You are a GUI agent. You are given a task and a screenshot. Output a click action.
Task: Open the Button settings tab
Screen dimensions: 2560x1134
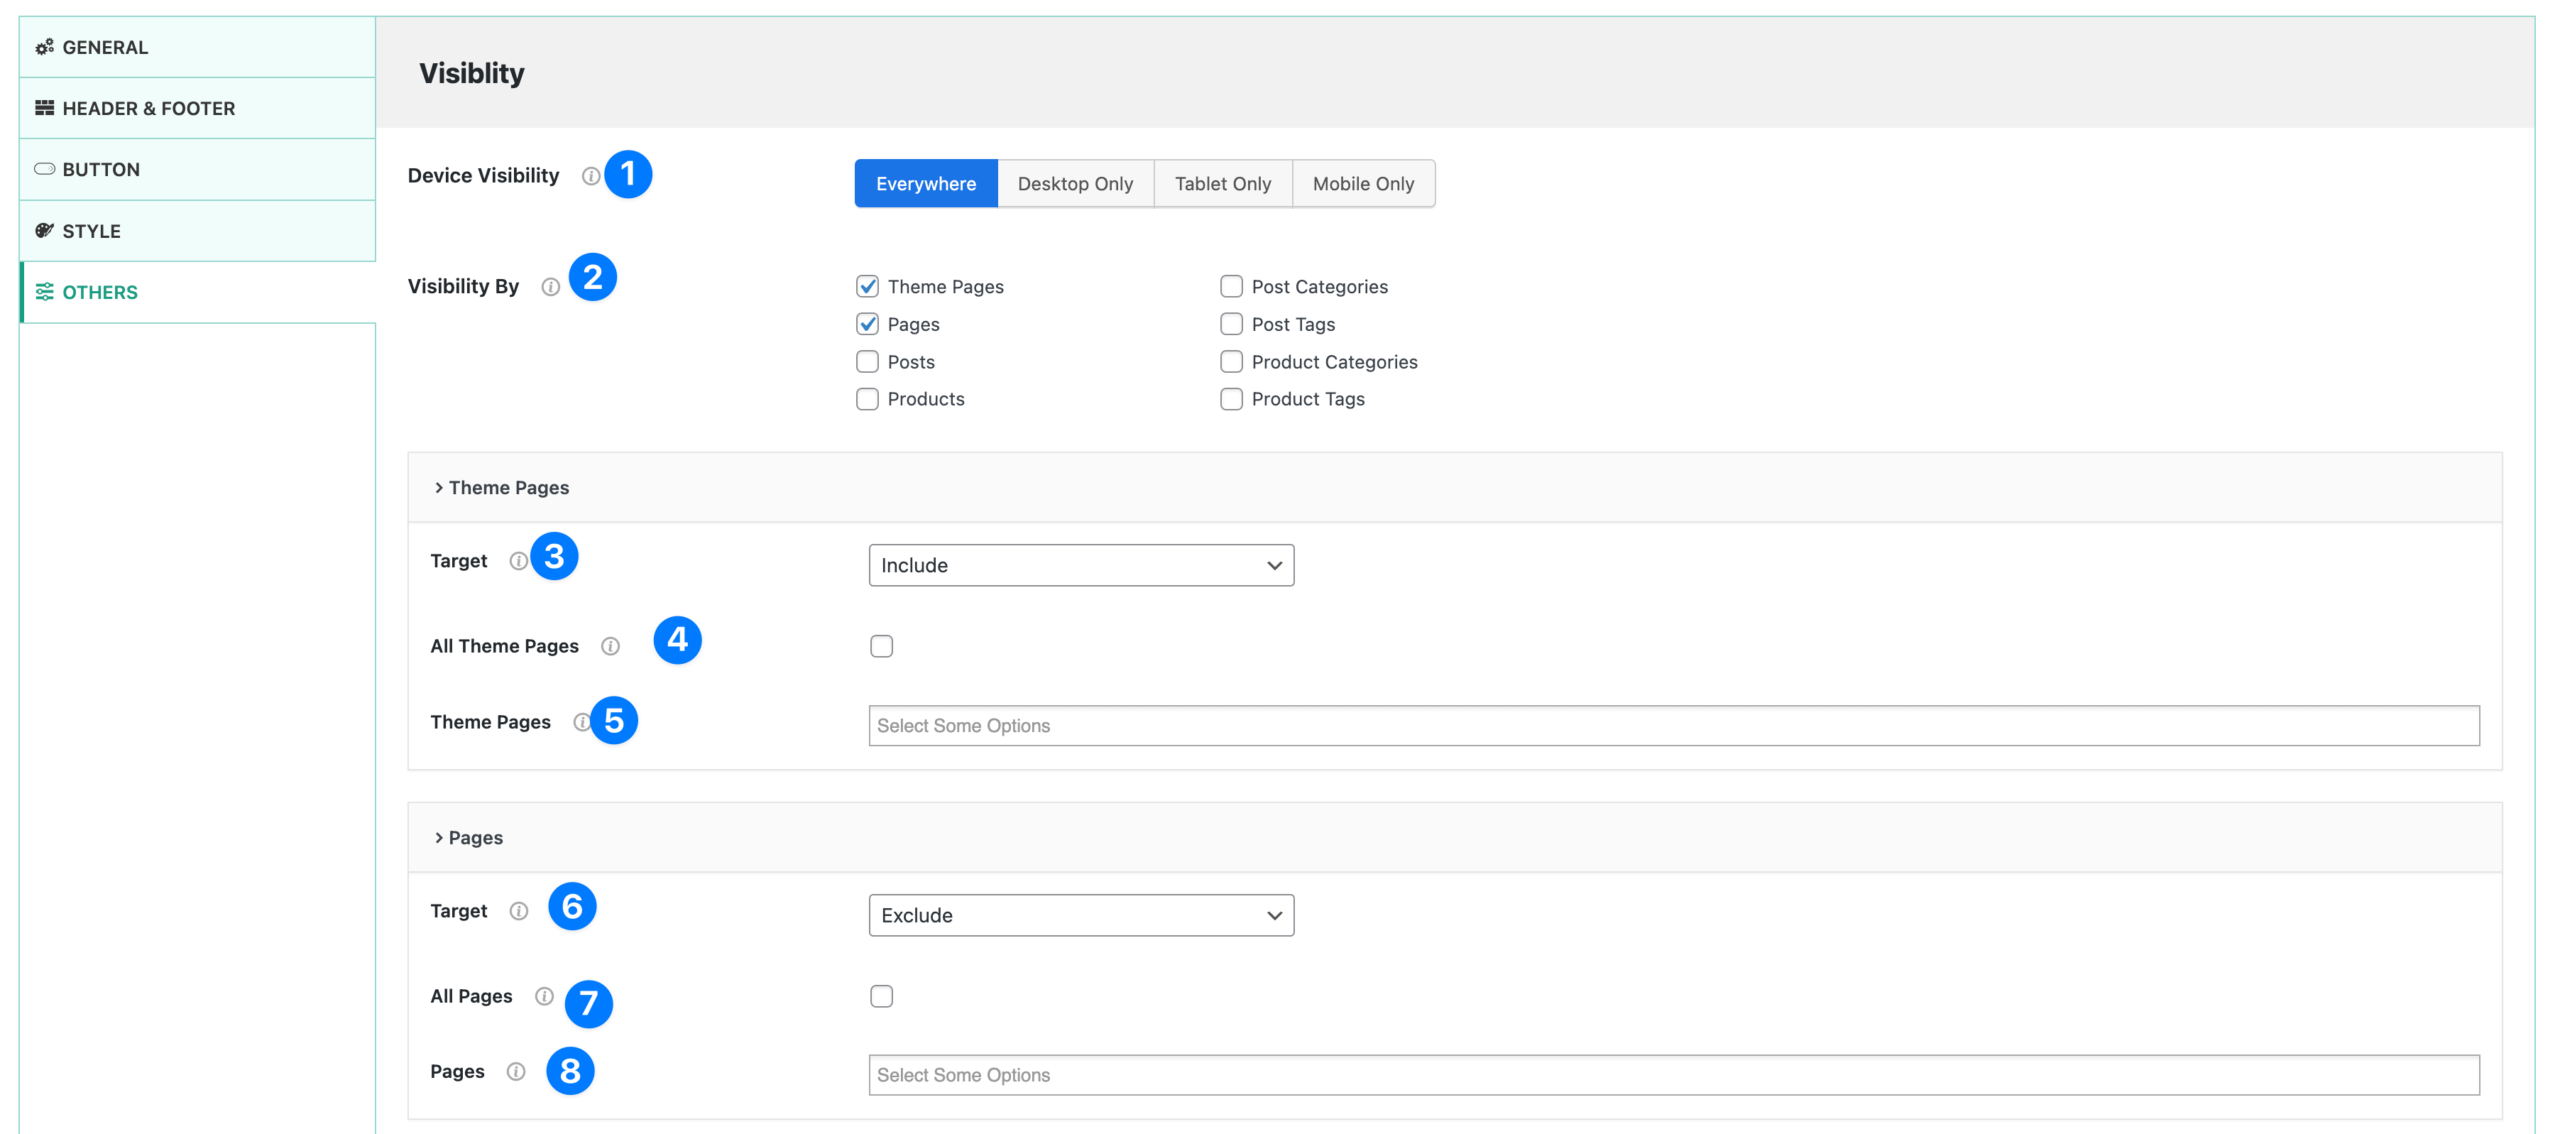click(100, 170)
